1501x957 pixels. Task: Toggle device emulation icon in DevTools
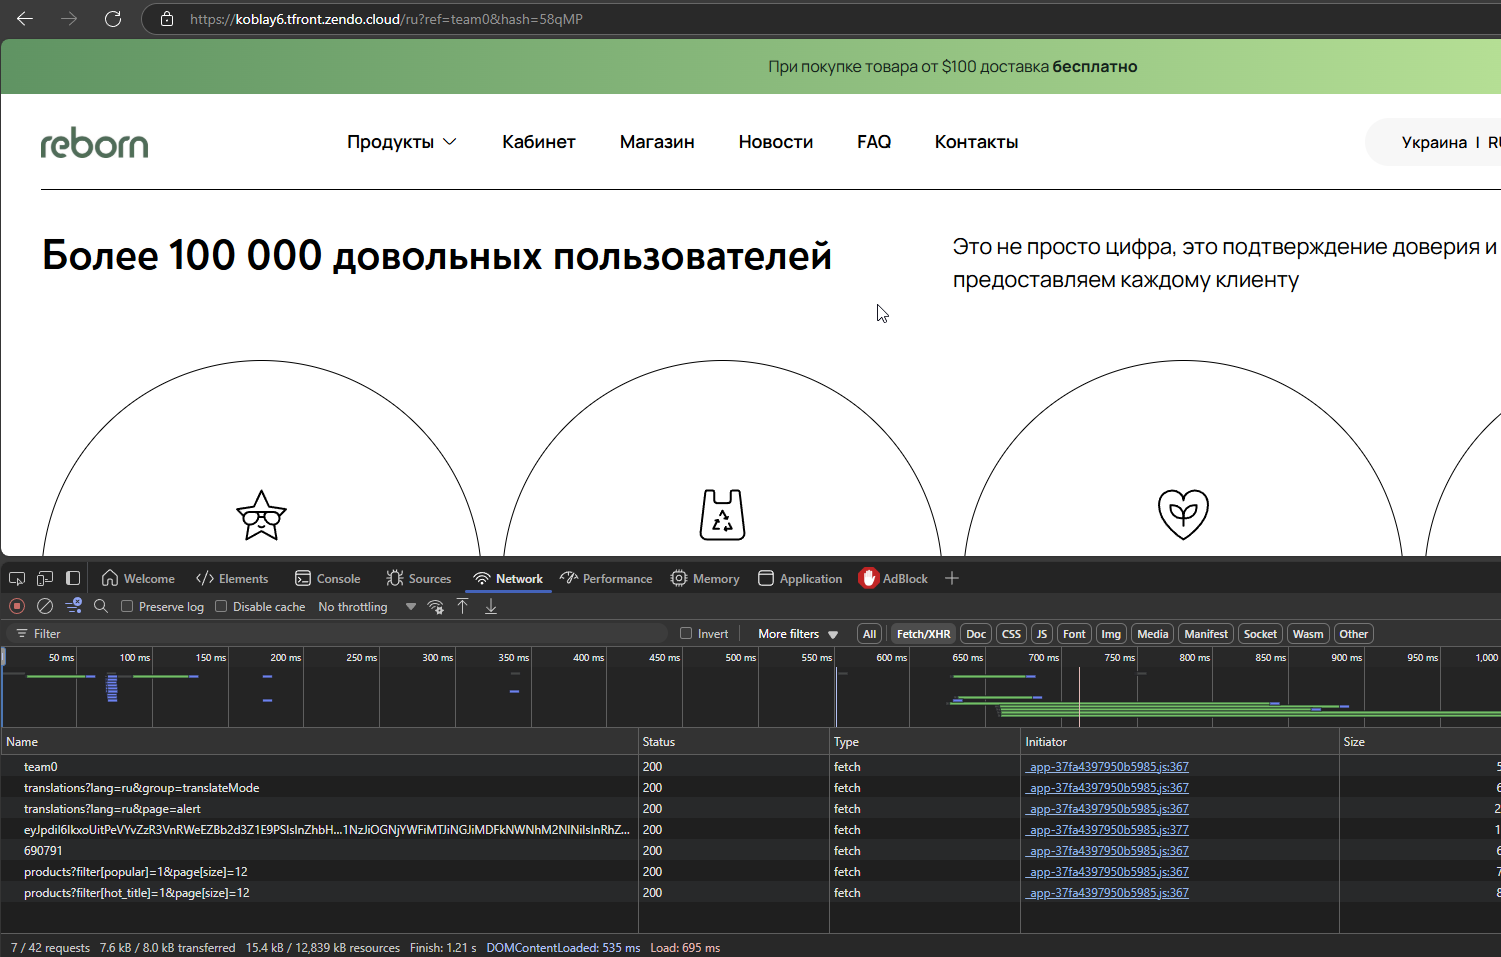(45, 578)
